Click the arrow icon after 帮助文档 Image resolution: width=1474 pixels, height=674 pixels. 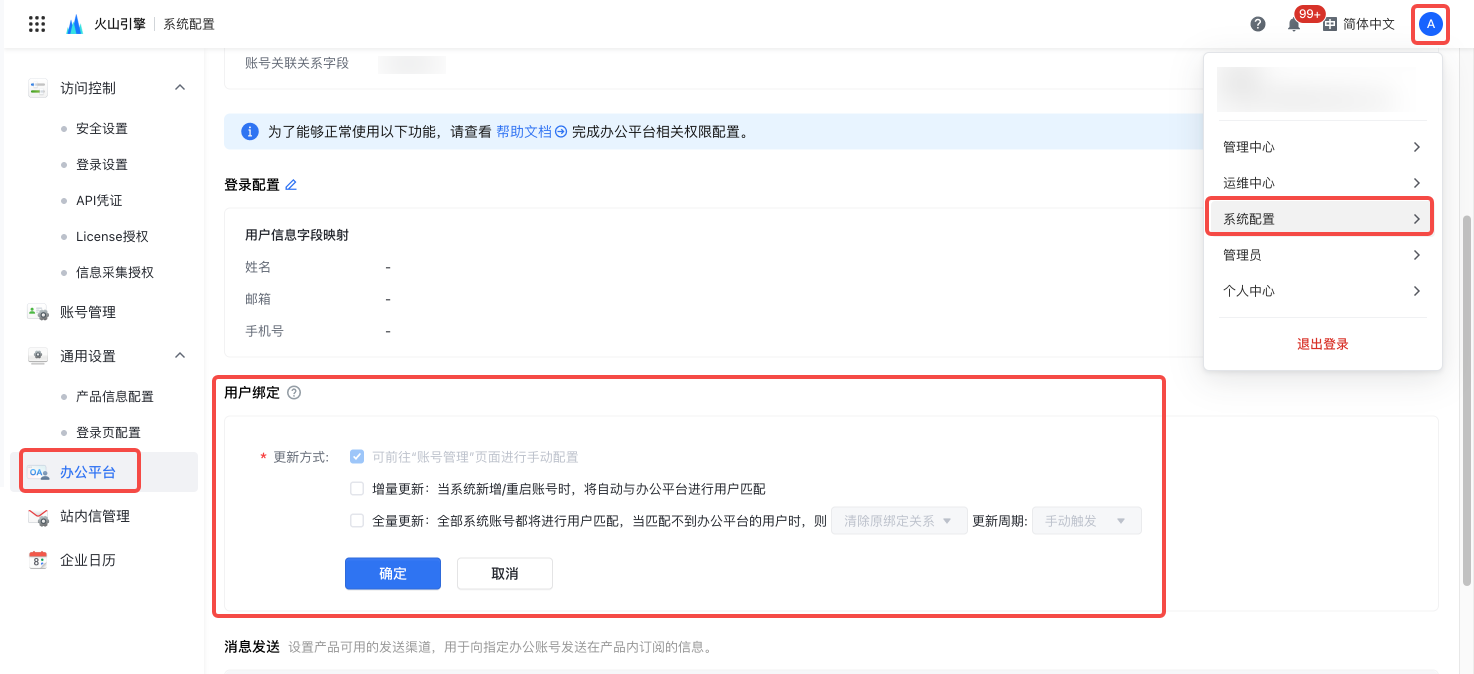coord(561,131)
